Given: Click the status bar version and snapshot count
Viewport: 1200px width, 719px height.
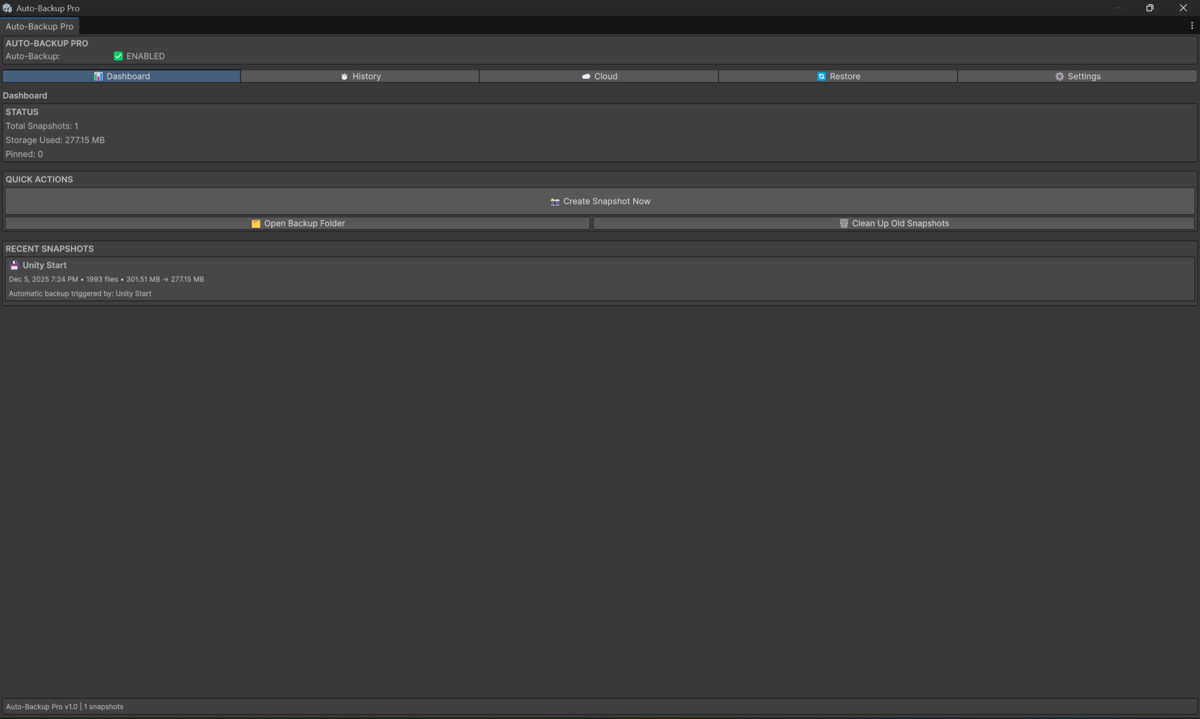Looking at the screenshot, I should [x=64, y=707].
